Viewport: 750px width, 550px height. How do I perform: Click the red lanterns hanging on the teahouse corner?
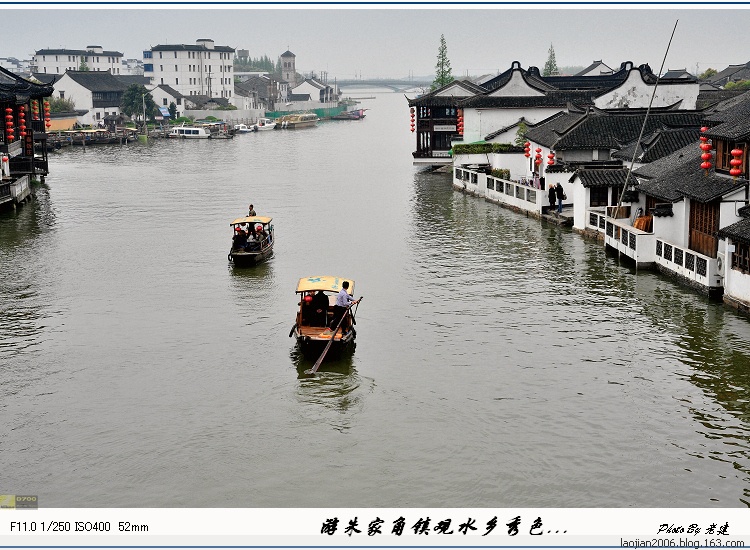412,120
